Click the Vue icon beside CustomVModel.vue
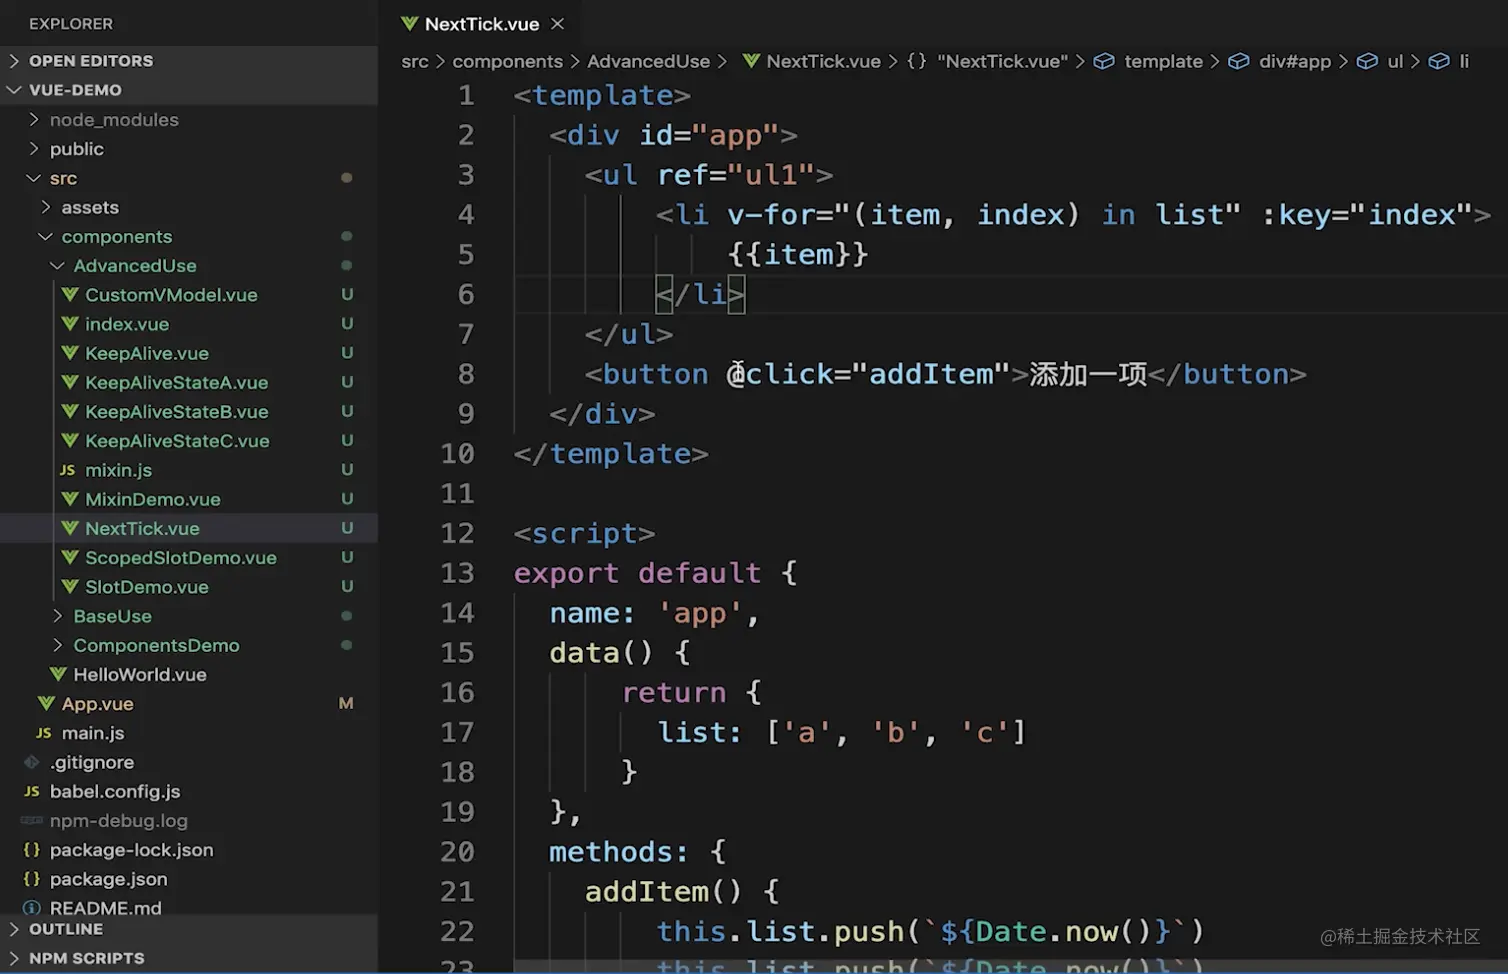 pos(70,295)
